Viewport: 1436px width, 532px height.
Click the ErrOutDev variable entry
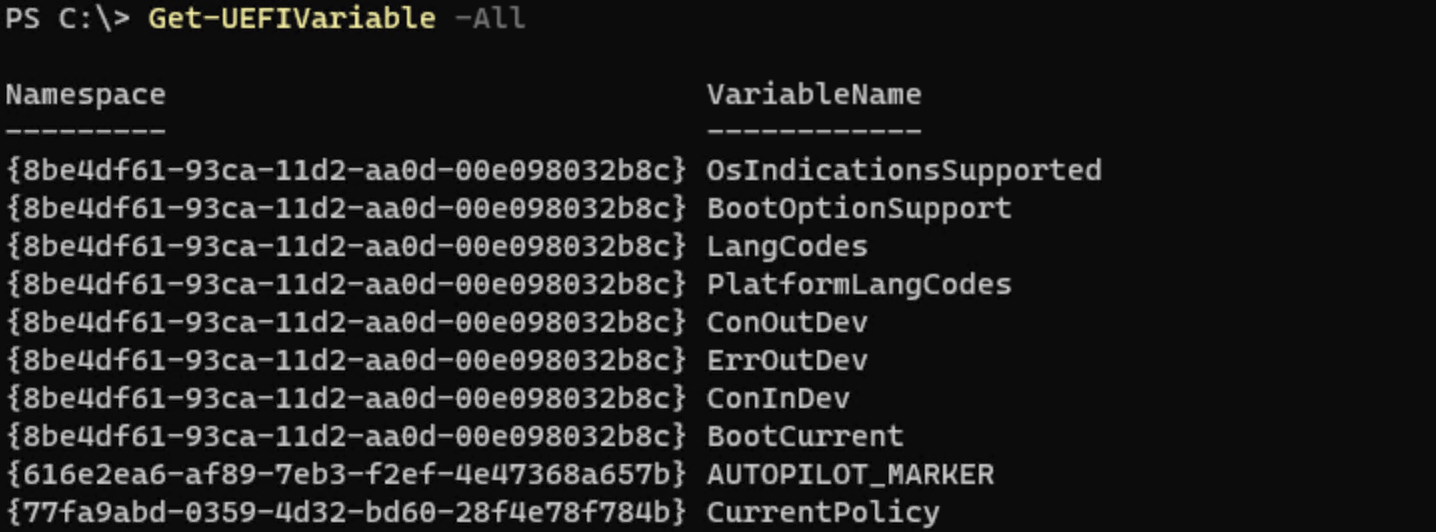(x=787, y=360)
